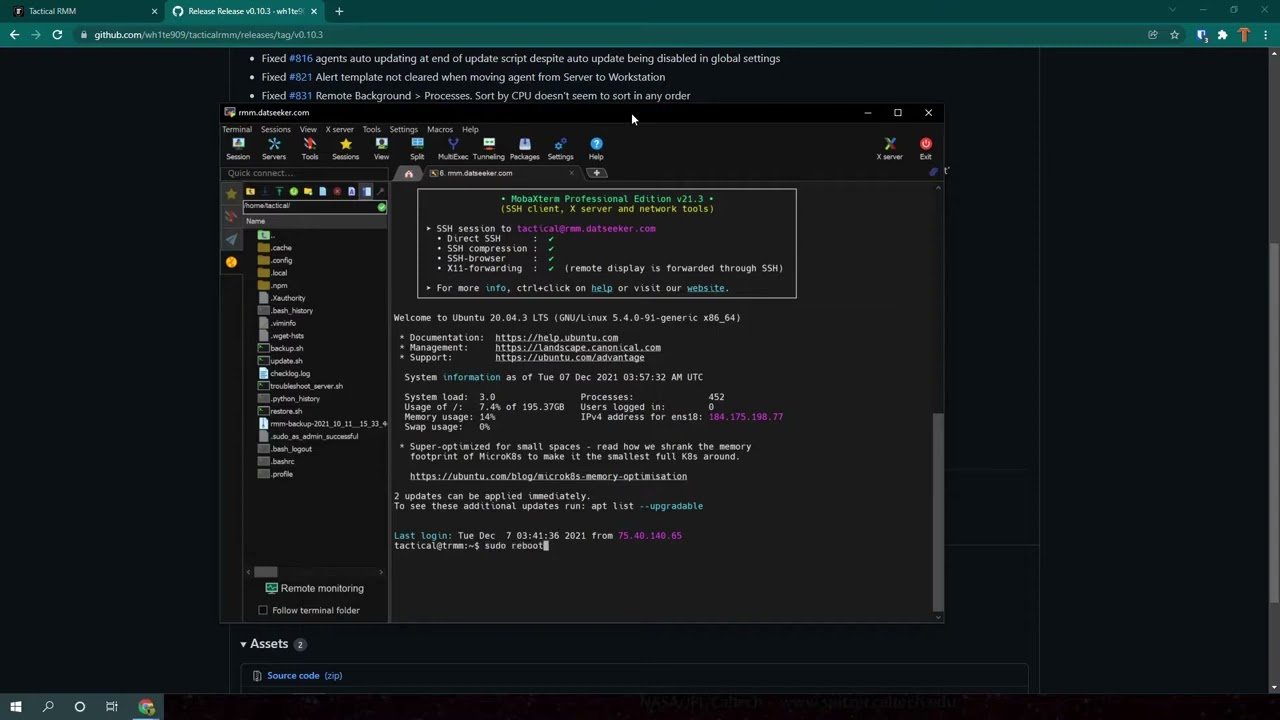Open issue #816 link on GitHub page
Screen dimensions: 1280x720
click(300, 58)
